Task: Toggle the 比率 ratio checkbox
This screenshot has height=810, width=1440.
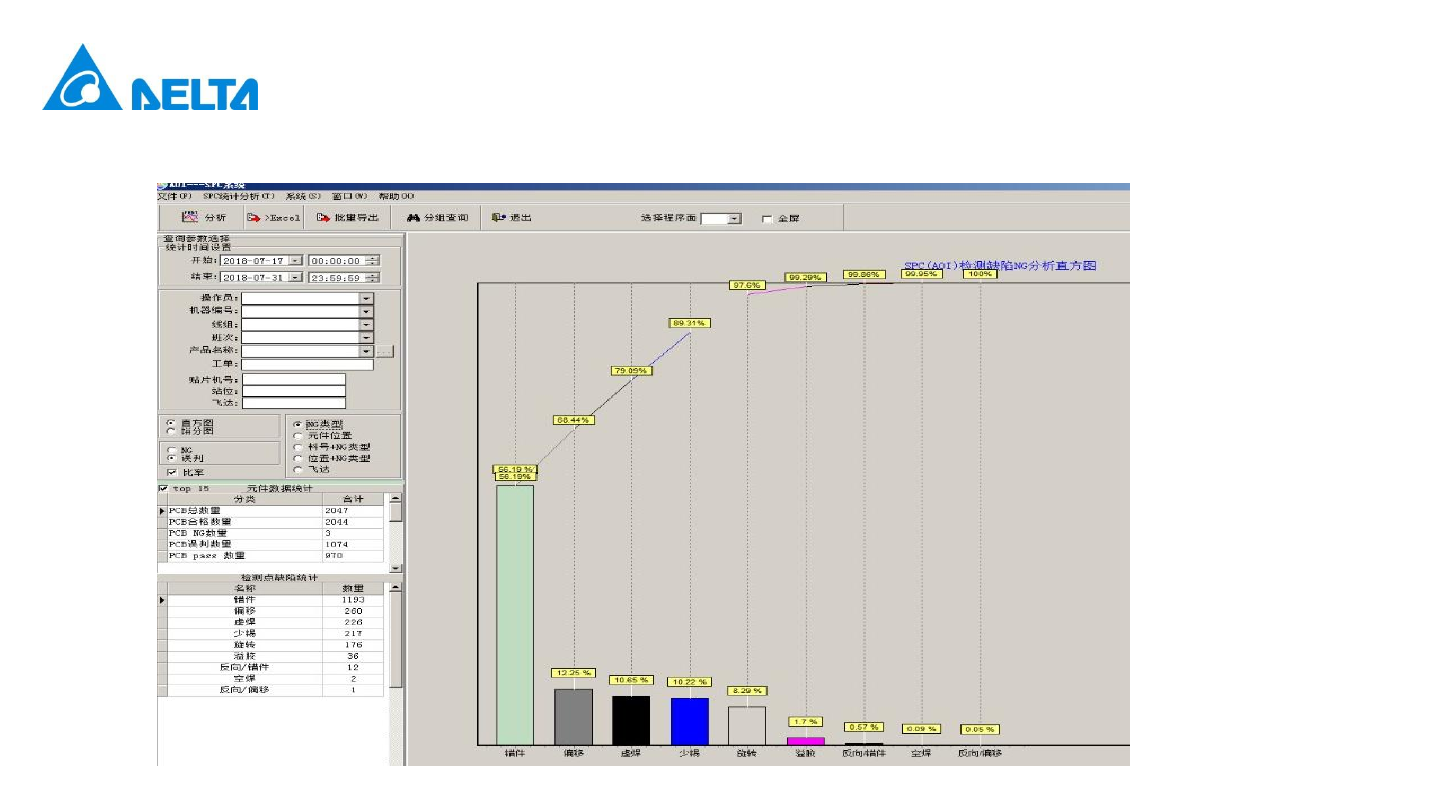Action: pyautogui.click(x=173, y=472)
